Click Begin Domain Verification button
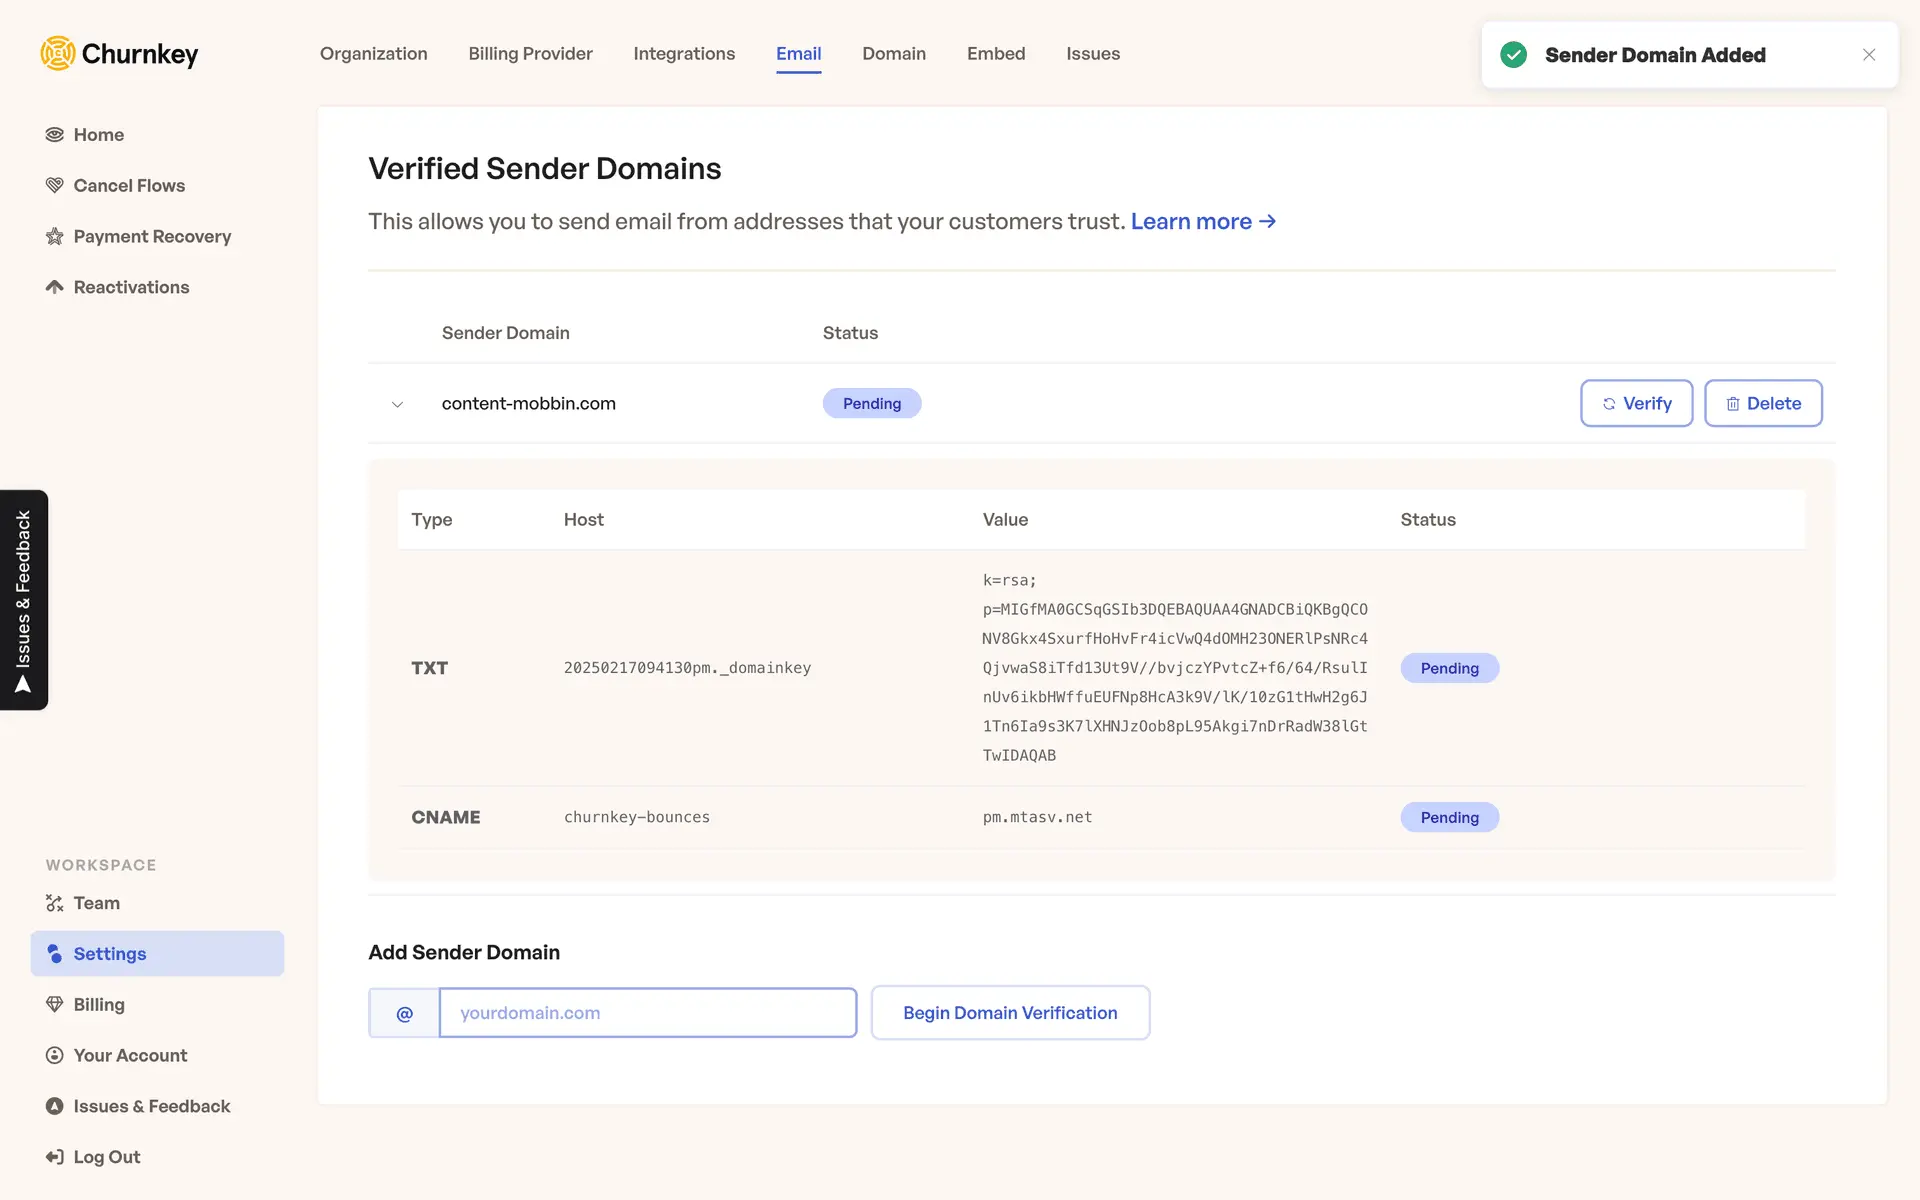This screenshot has width=1920, height=1200. coord(1010,1013)
